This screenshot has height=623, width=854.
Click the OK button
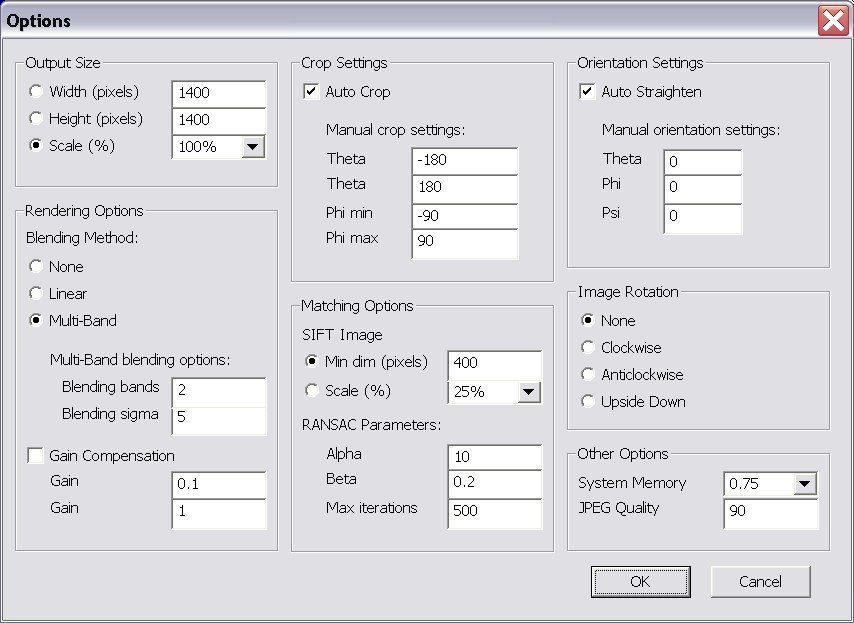click(640, 581)
